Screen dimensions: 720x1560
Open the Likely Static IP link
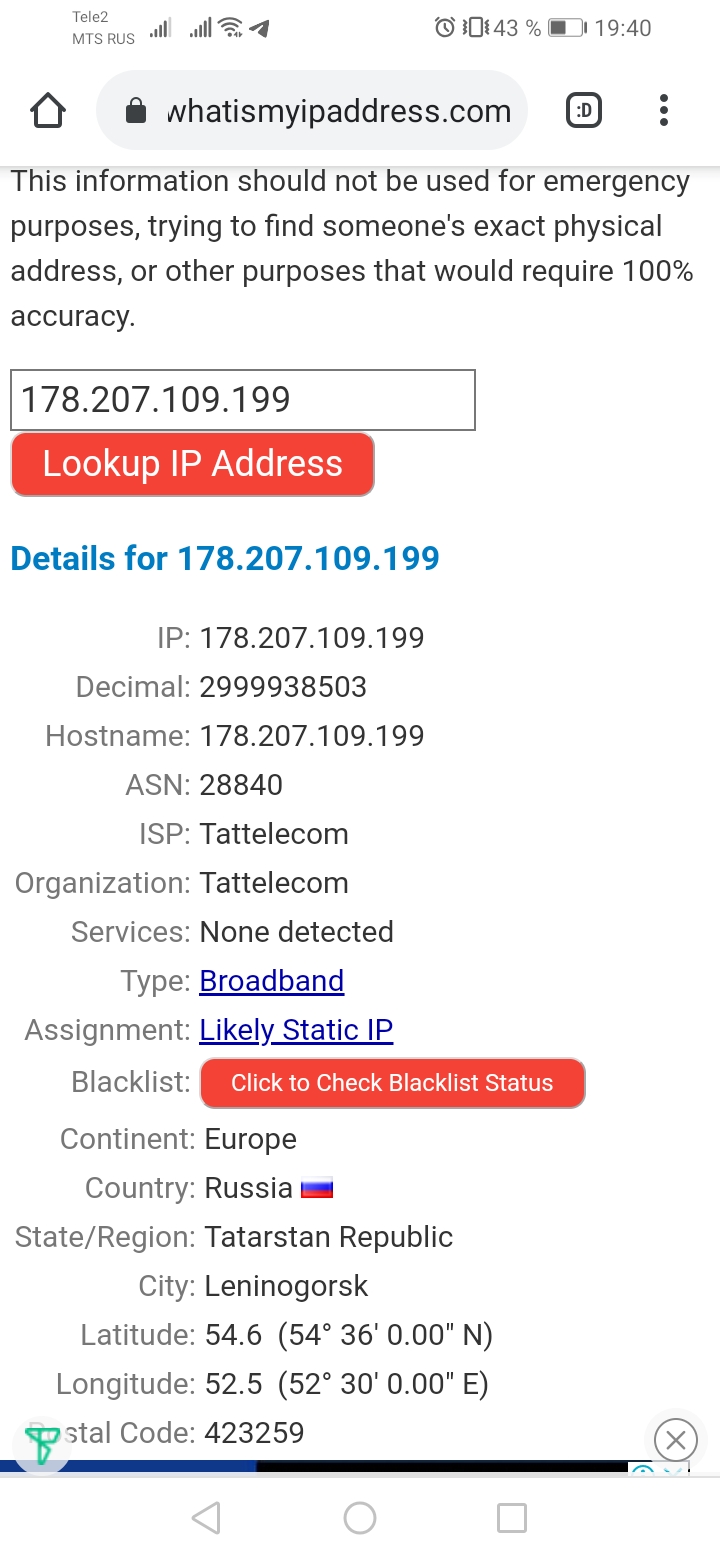(x=296, y=1030)
